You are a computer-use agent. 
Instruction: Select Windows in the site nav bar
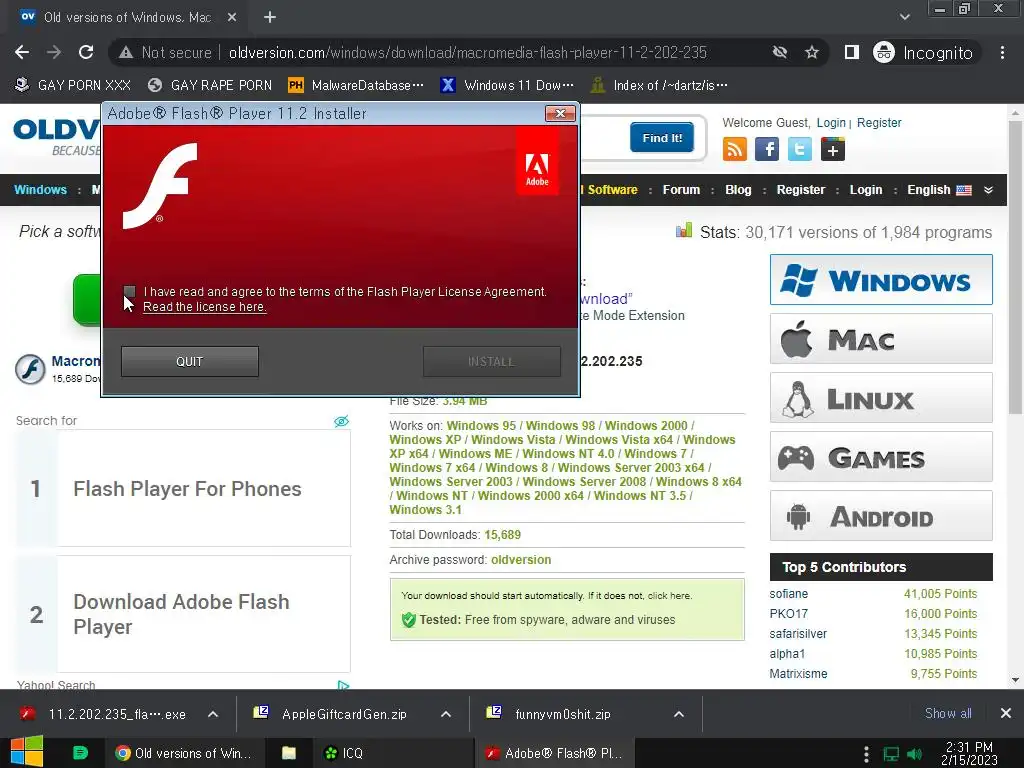(40, 190)
